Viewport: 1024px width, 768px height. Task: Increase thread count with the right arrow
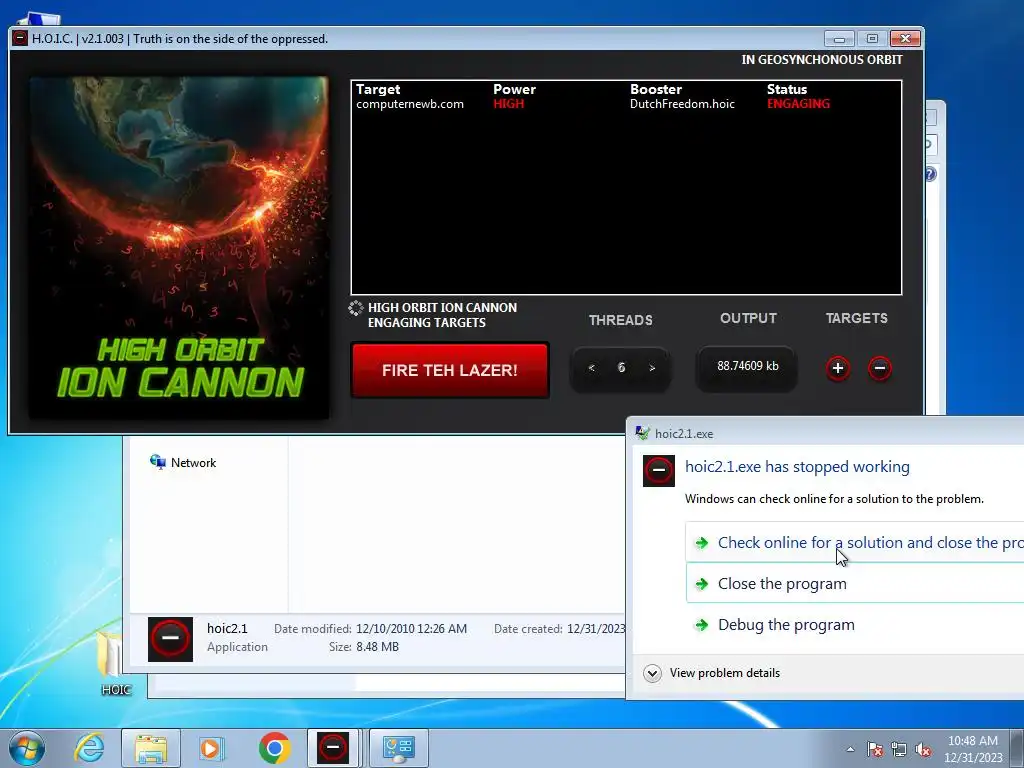coord(652,368)
